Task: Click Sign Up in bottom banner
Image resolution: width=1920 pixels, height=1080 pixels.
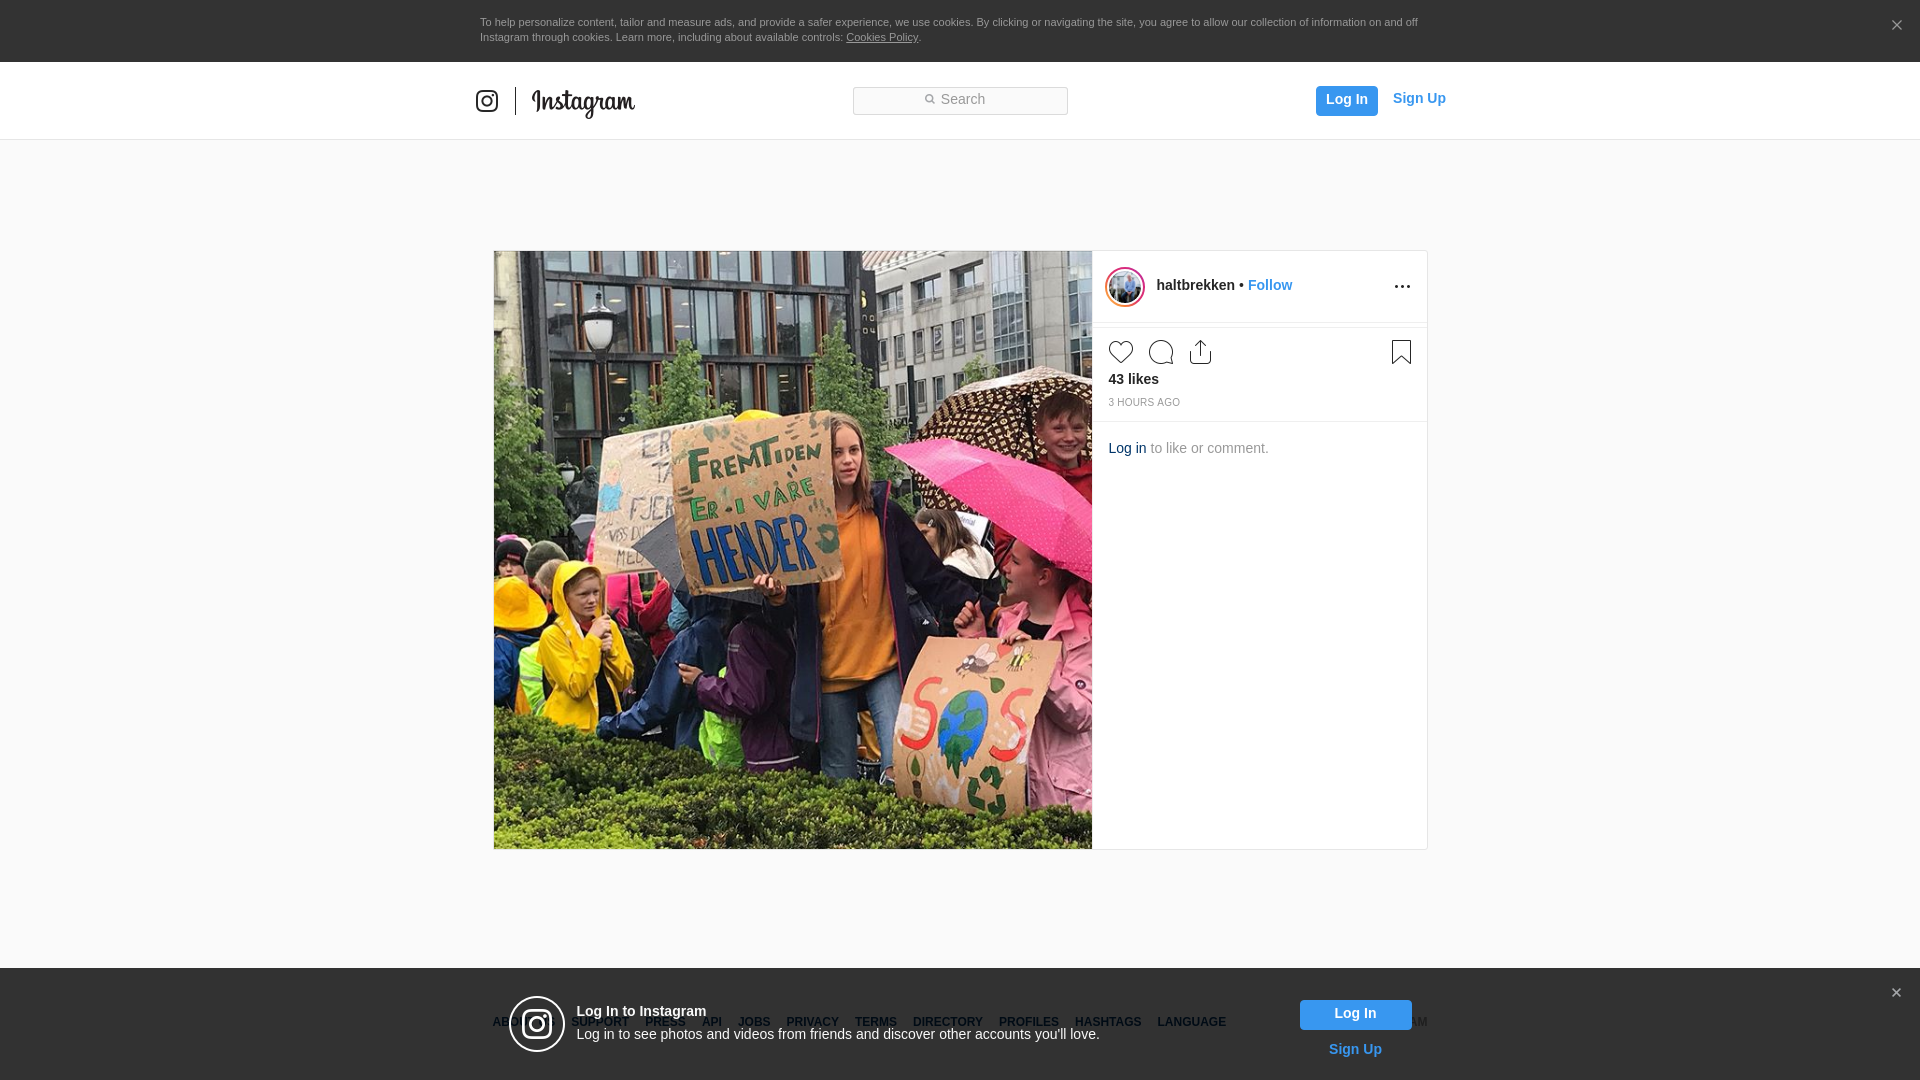Action: [1355, 1049]
